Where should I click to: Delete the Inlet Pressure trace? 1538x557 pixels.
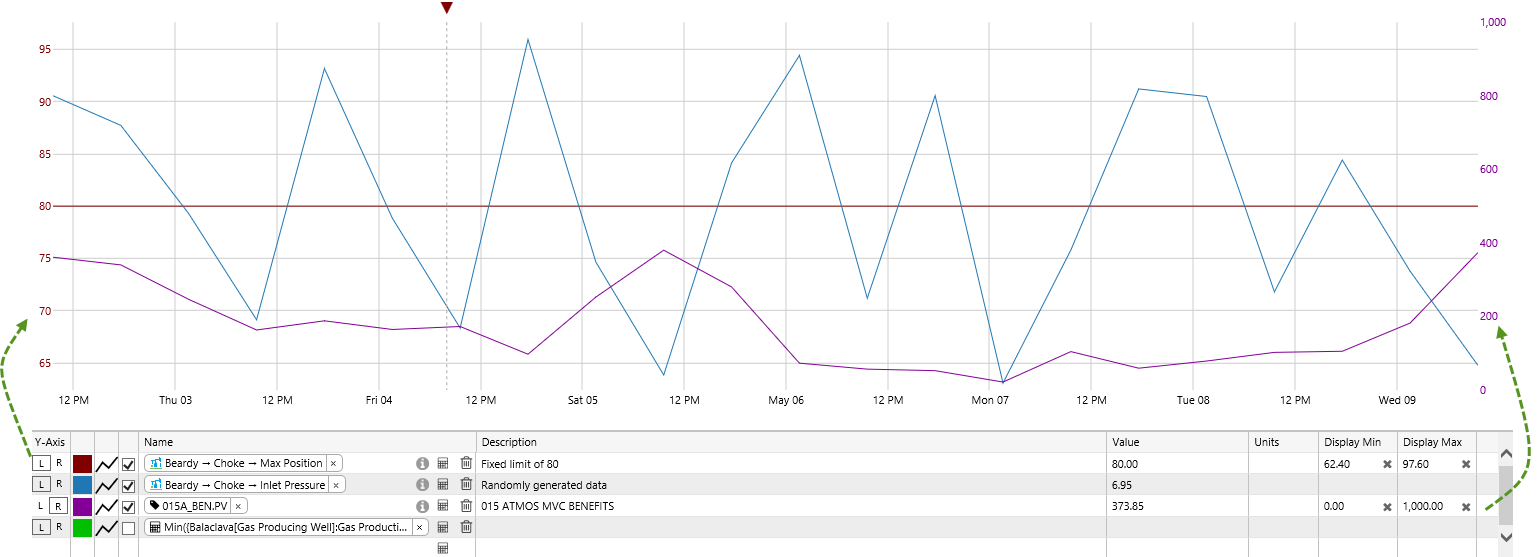point(466,485)
